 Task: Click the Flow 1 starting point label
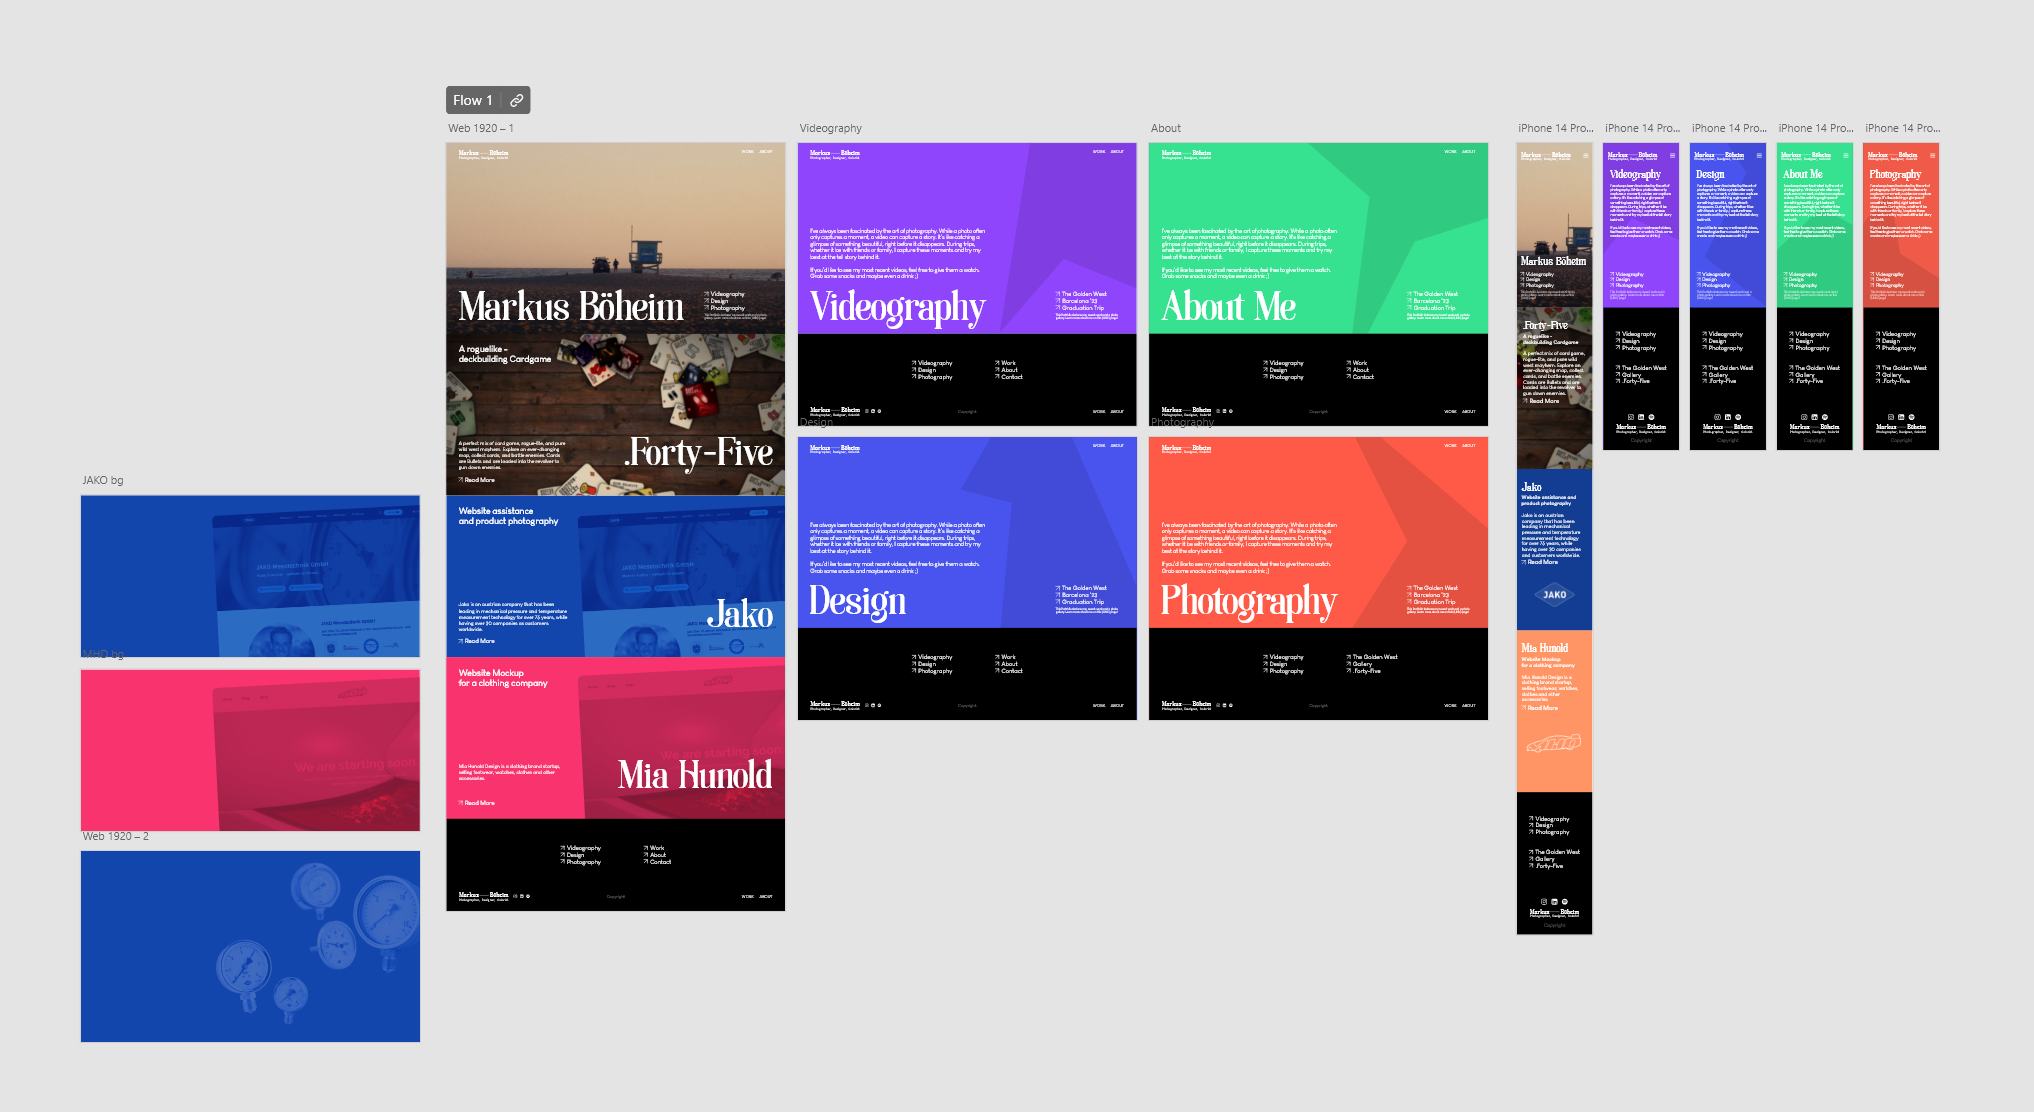(x=472, y=100)
